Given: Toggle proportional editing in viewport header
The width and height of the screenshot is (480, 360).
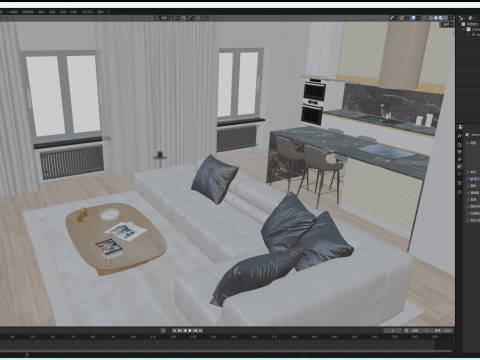Looking at the screenshot, I should click(198, 18).
